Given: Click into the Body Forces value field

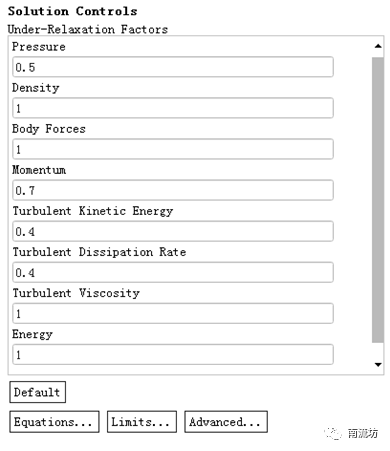Looking at the screenshot, I should pyautogui.click(x=173, y=149).
